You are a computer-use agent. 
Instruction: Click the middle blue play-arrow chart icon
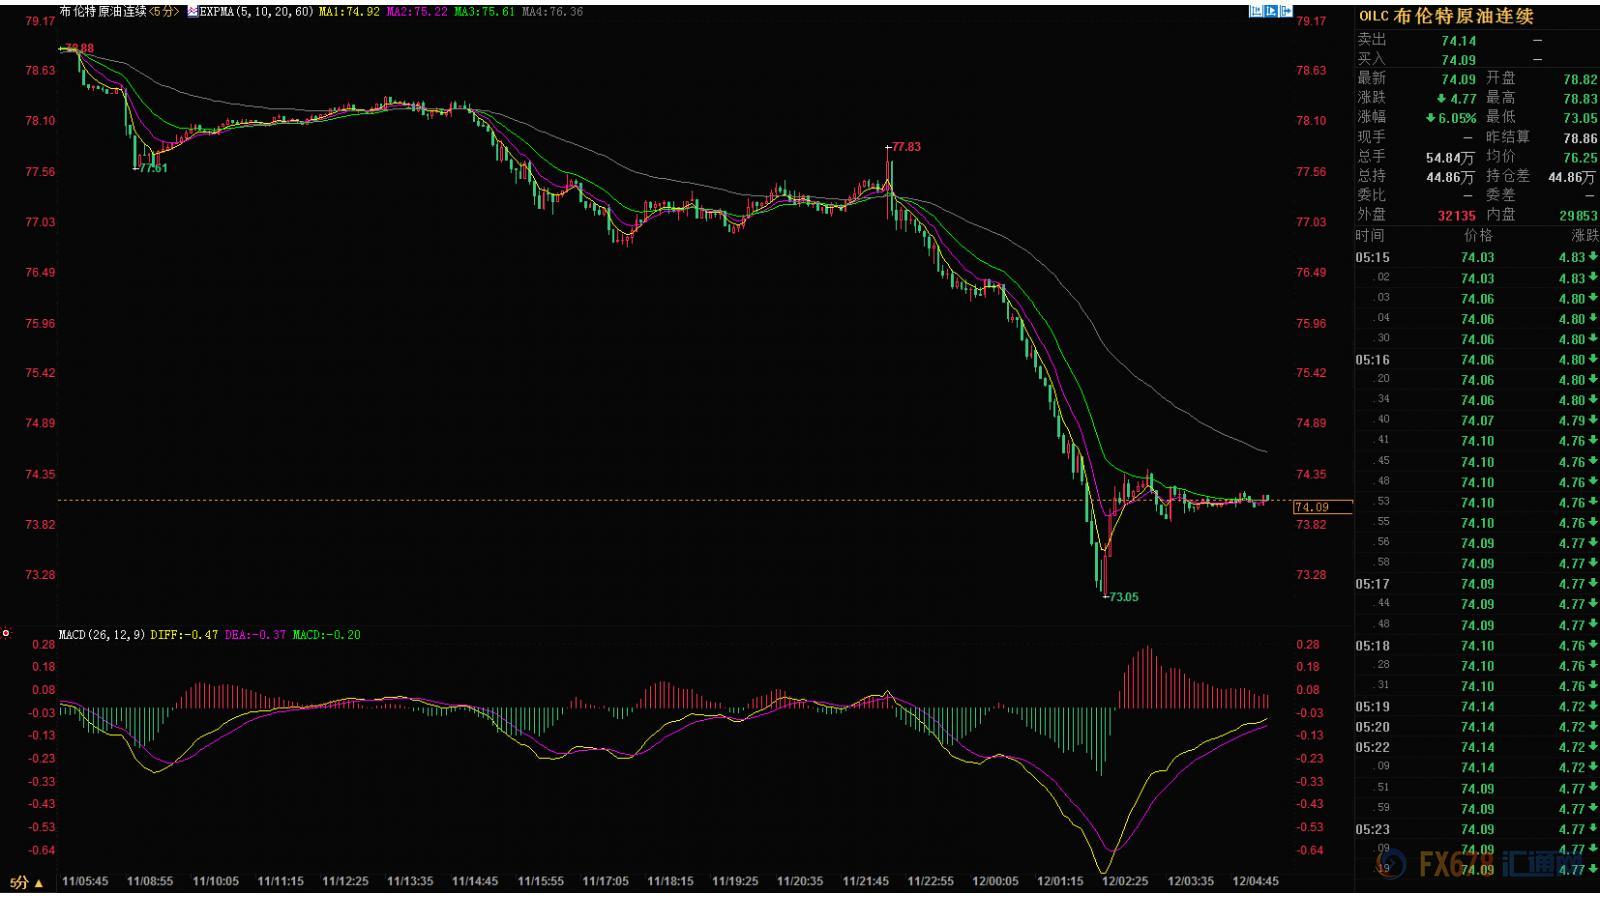pyautogui.click(x=1272, y=11)
